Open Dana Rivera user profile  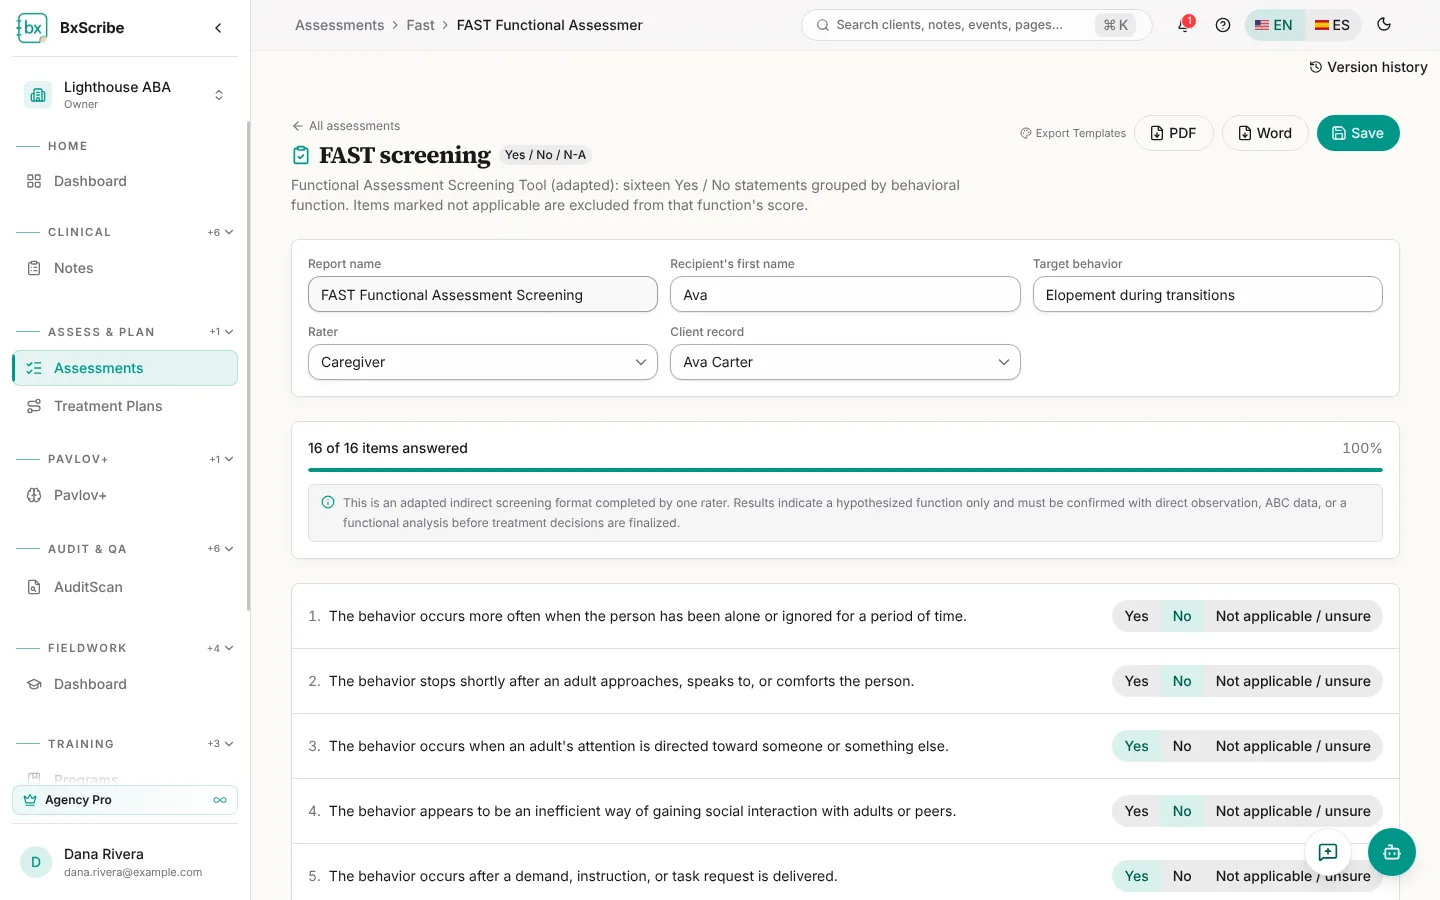pos(125,862)
